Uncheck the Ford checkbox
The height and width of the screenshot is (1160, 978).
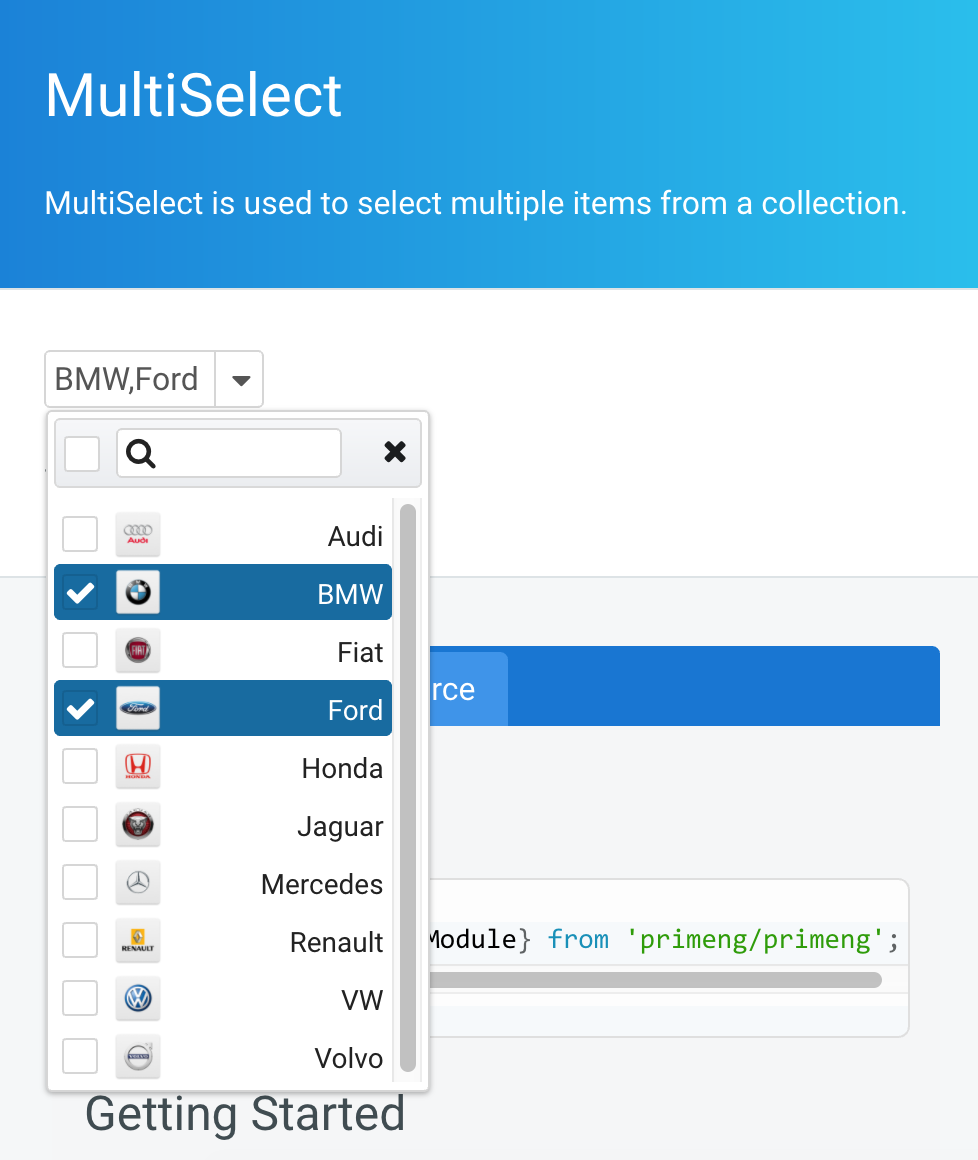80,708
